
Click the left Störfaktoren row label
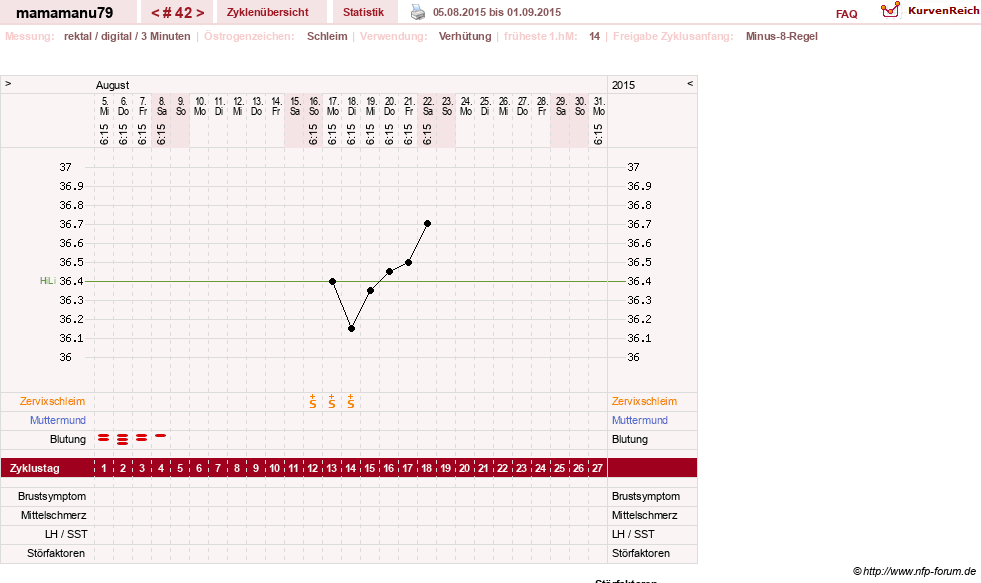click(x=56, y=553)
